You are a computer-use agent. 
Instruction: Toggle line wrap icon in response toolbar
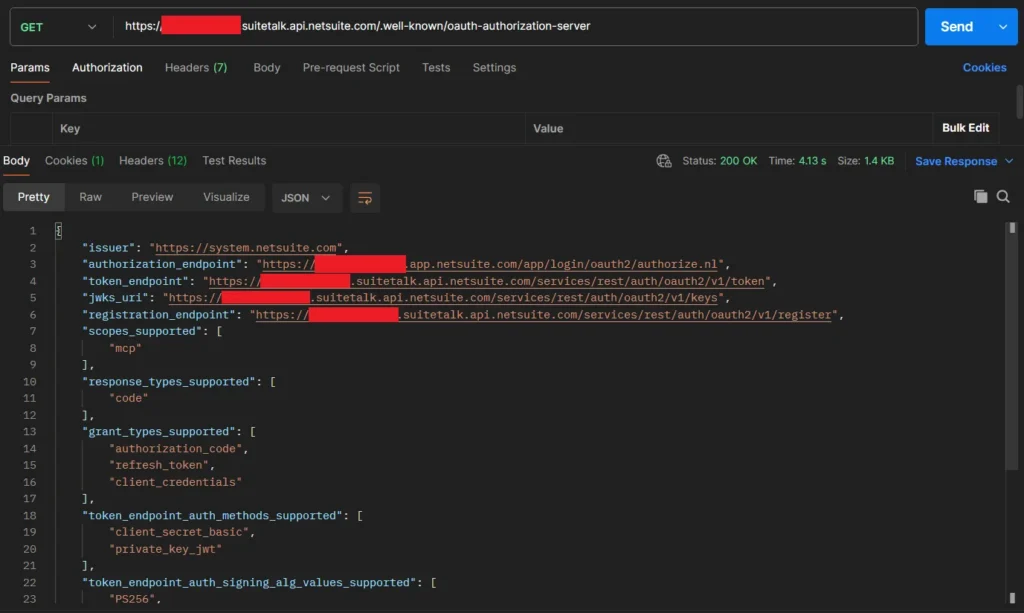[365, 198]
